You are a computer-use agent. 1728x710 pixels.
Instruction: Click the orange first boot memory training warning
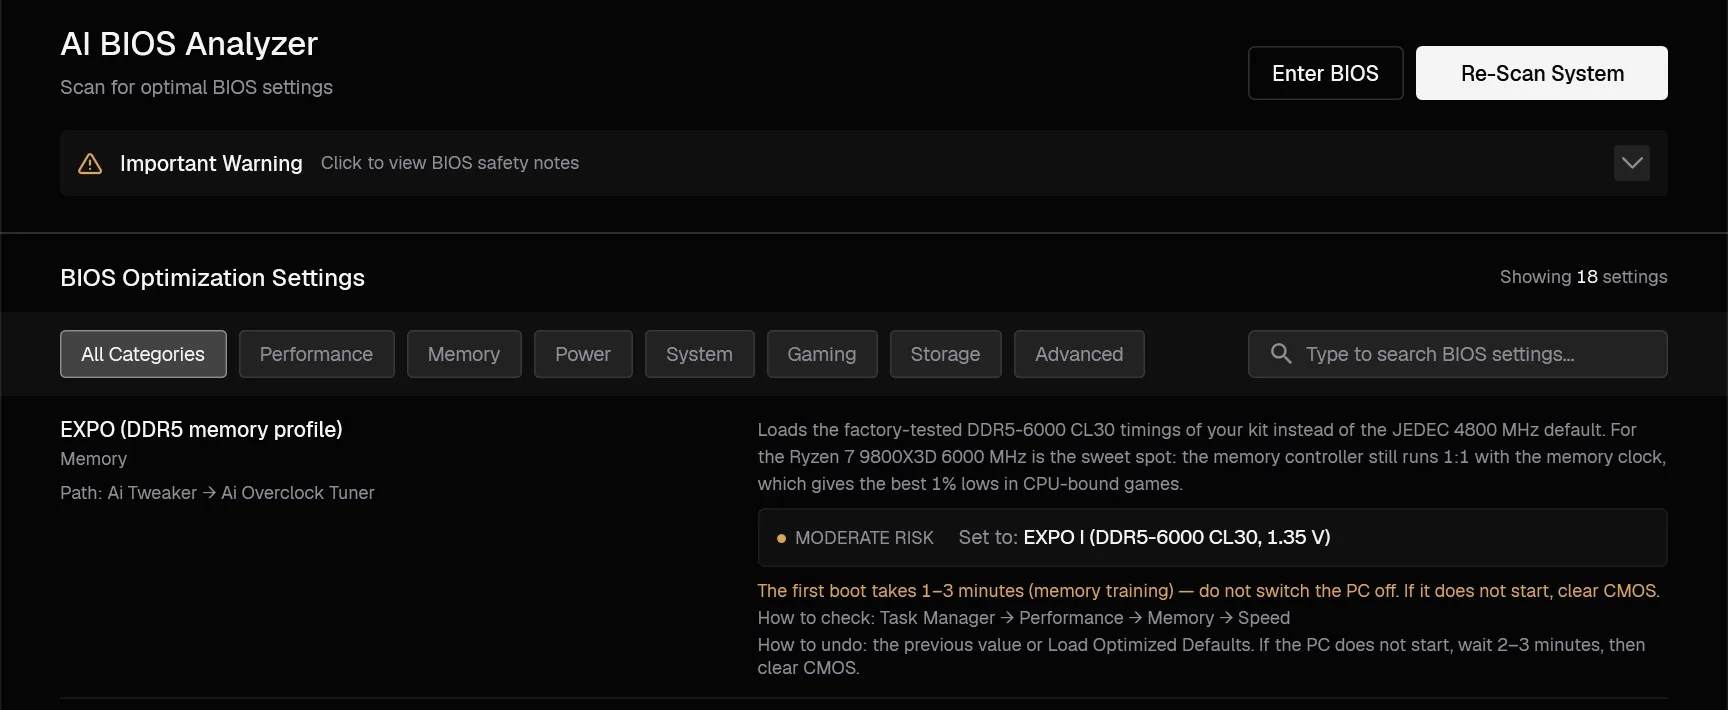pos(1208,591)
